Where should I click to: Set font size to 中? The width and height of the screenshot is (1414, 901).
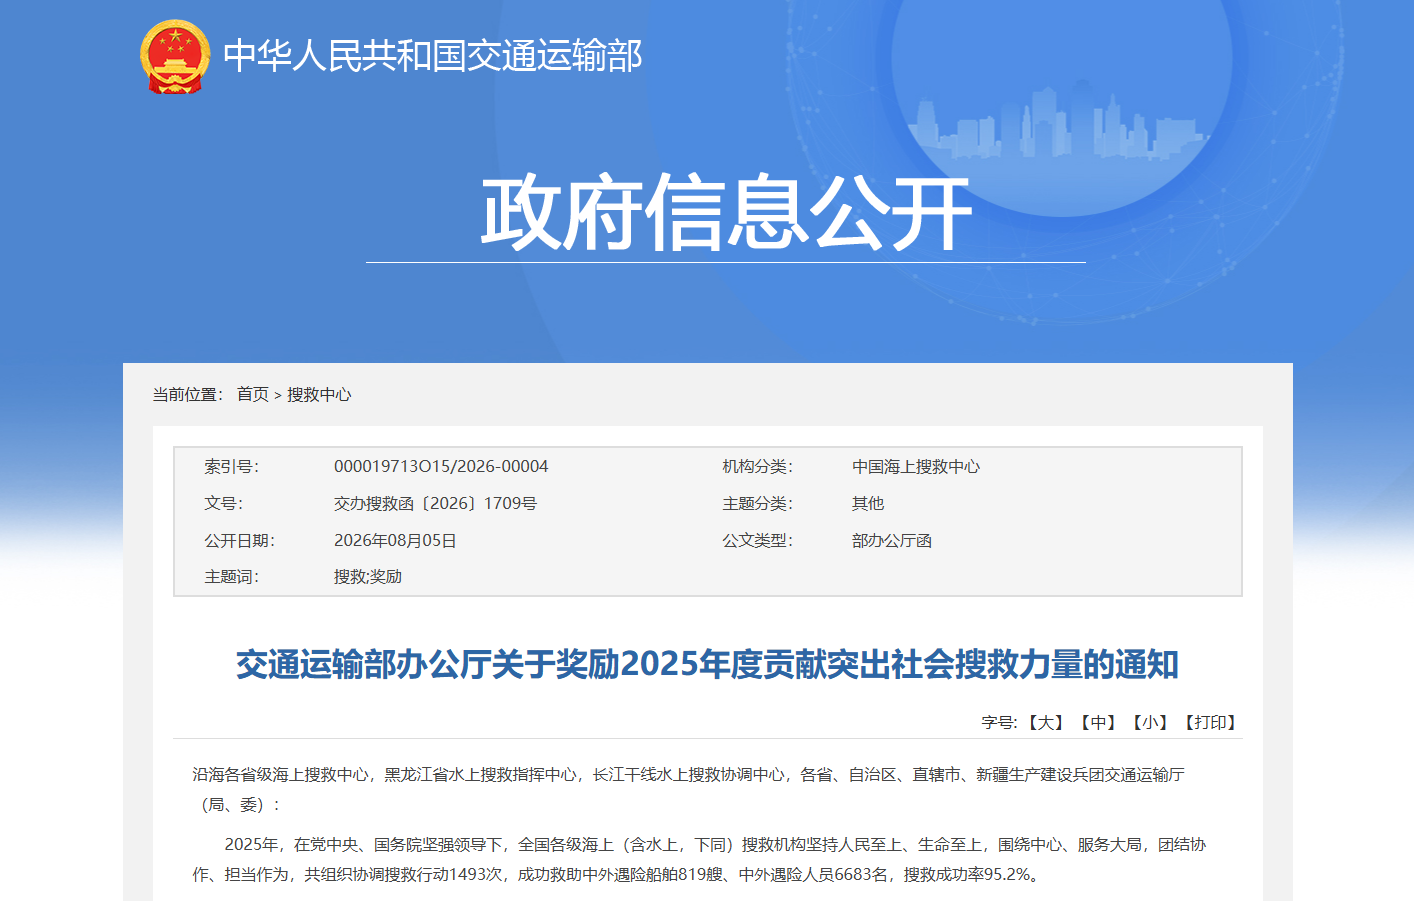[x=1098, y=723]
